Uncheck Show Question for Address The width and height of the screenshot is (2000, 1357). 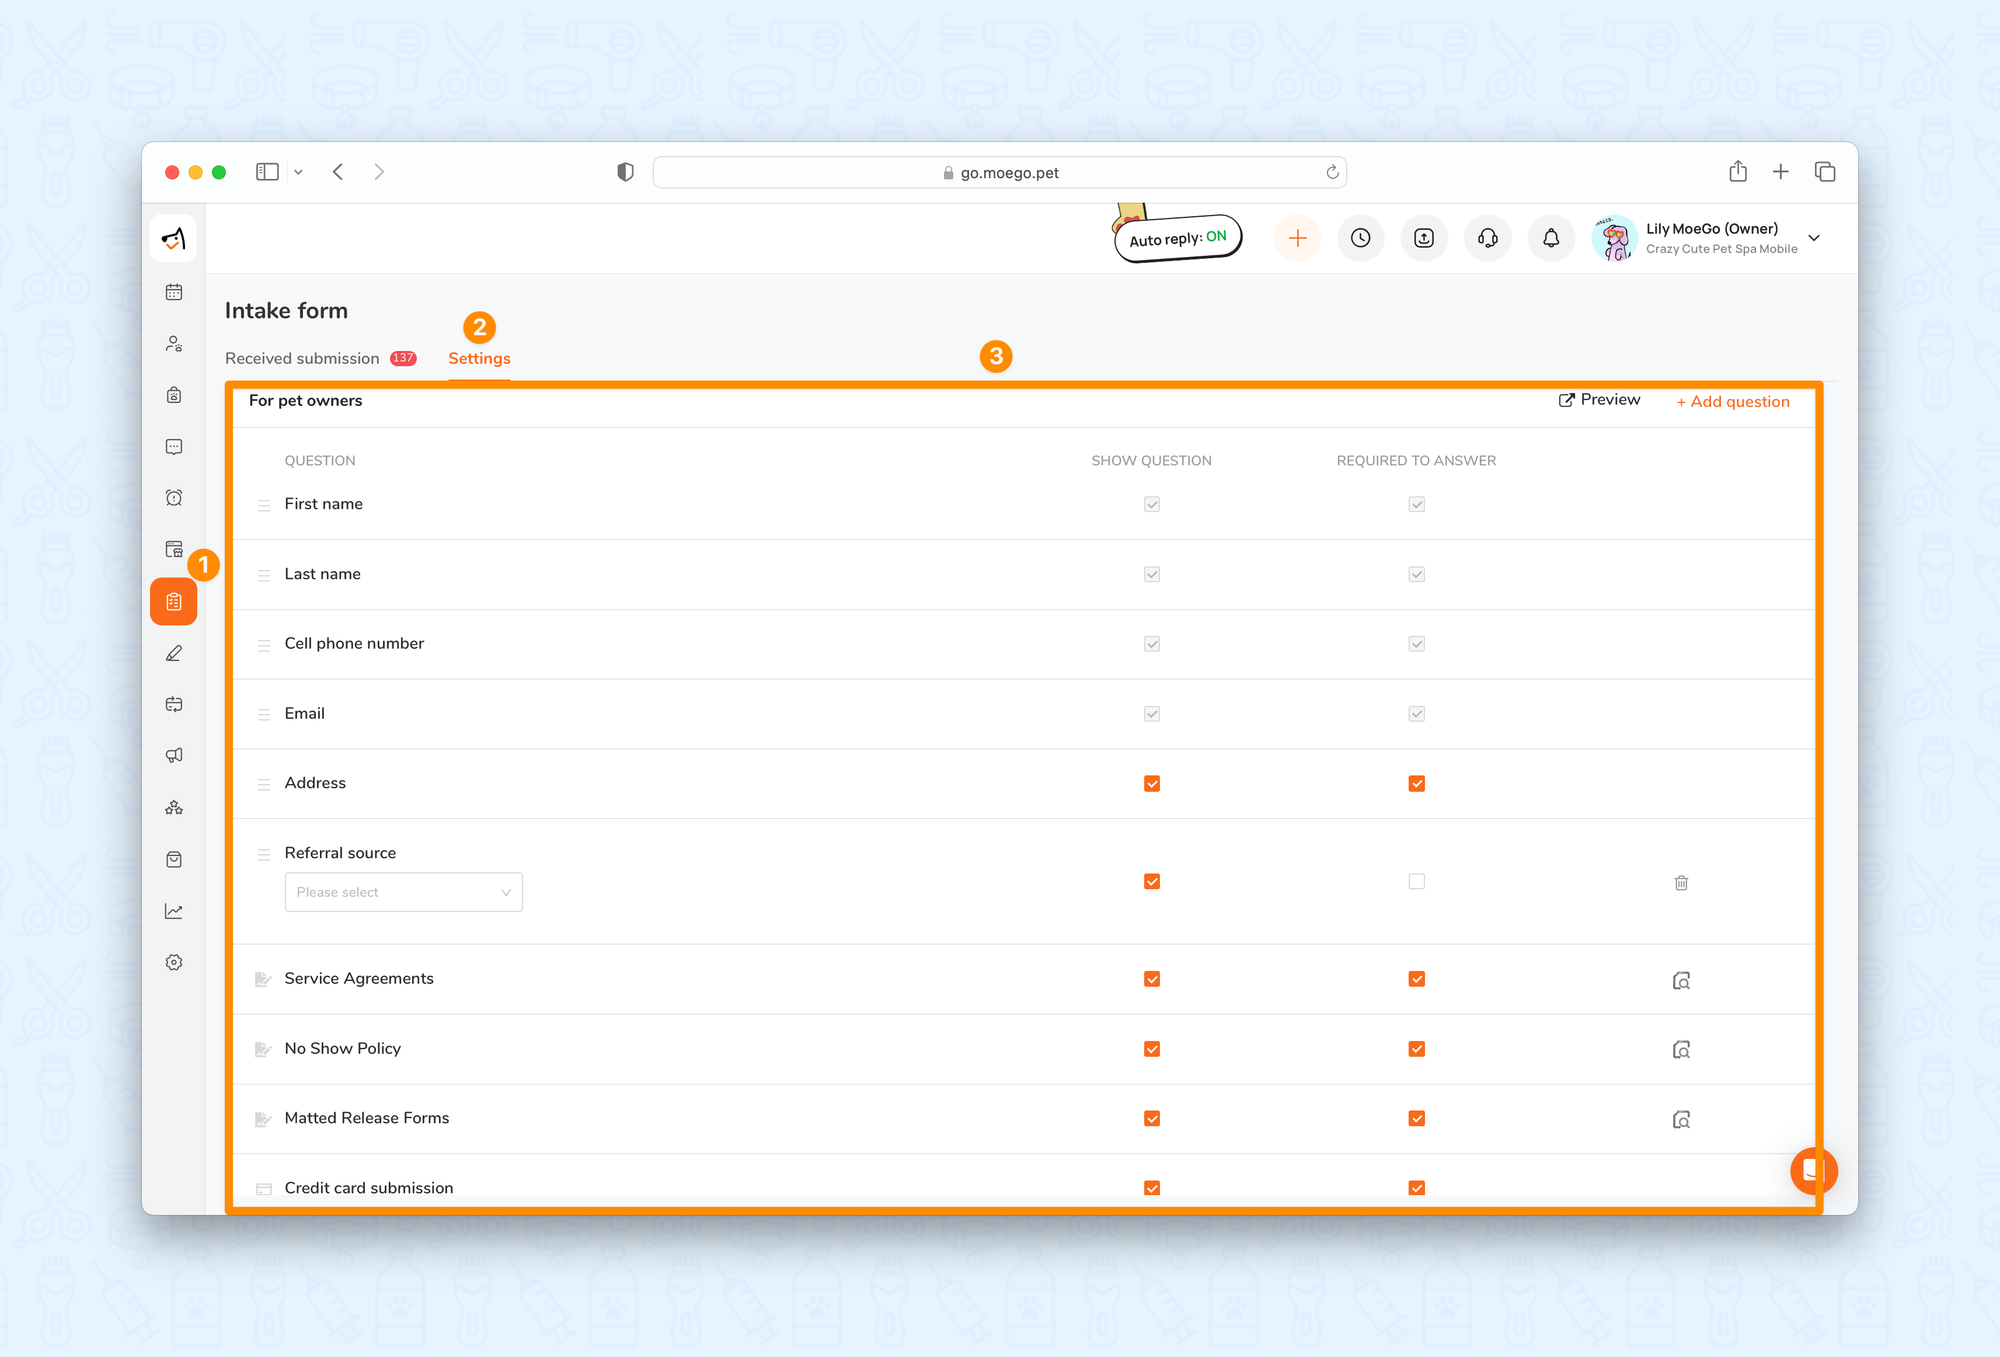point(1152,783)
